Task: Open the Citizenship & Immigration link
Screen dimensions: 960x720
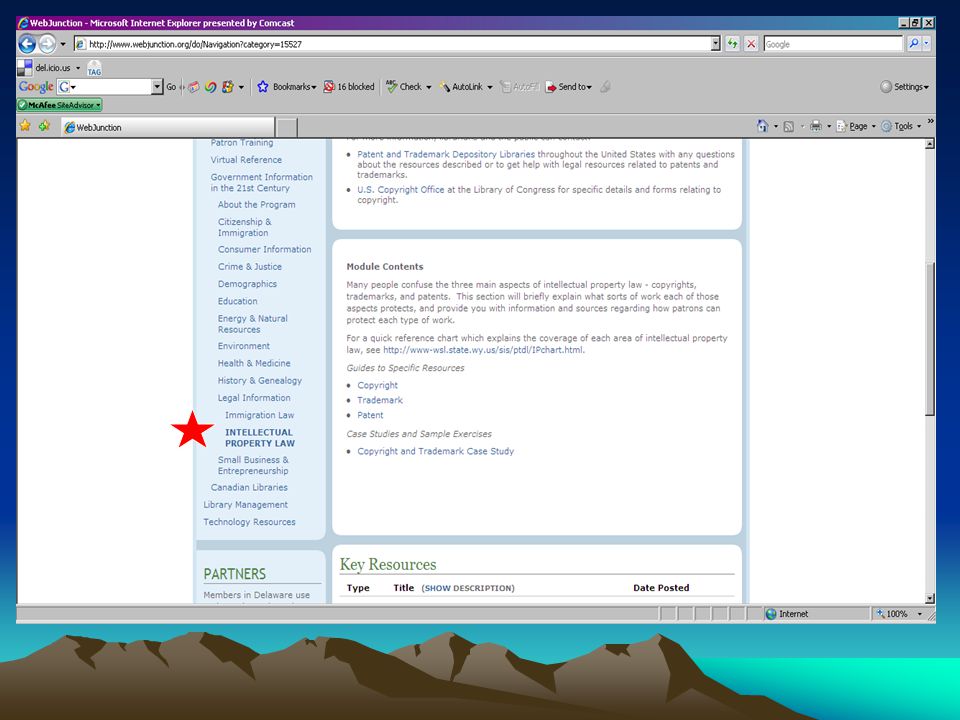Action: (x=244, y=227)
